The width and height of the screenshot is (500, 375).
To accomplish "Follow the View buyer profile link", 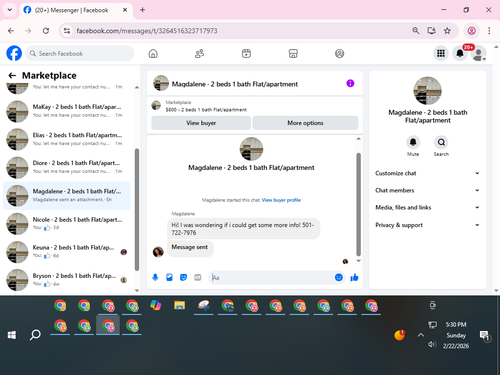I will (x=281, y=200).
